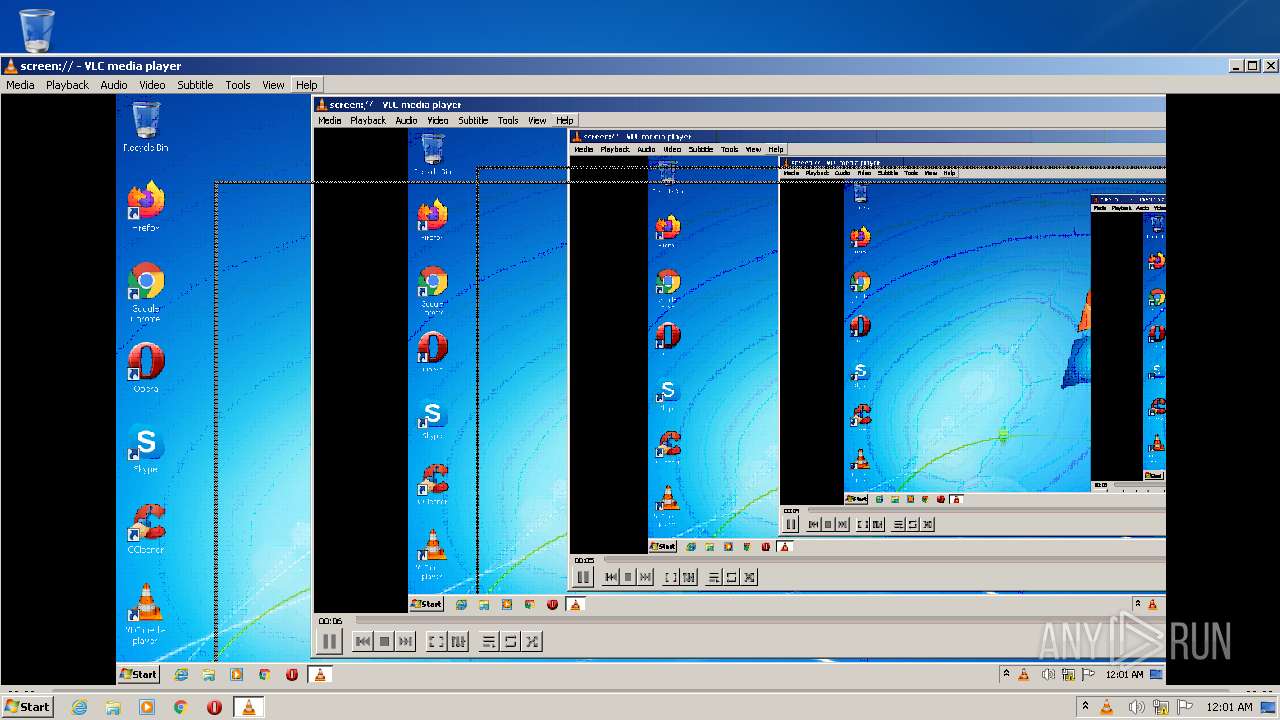Image resolution: width=1280 pixels, height=720 pixels.
Task: Open the network icon in the bottom tray
Action: (x=1163, y=707)
